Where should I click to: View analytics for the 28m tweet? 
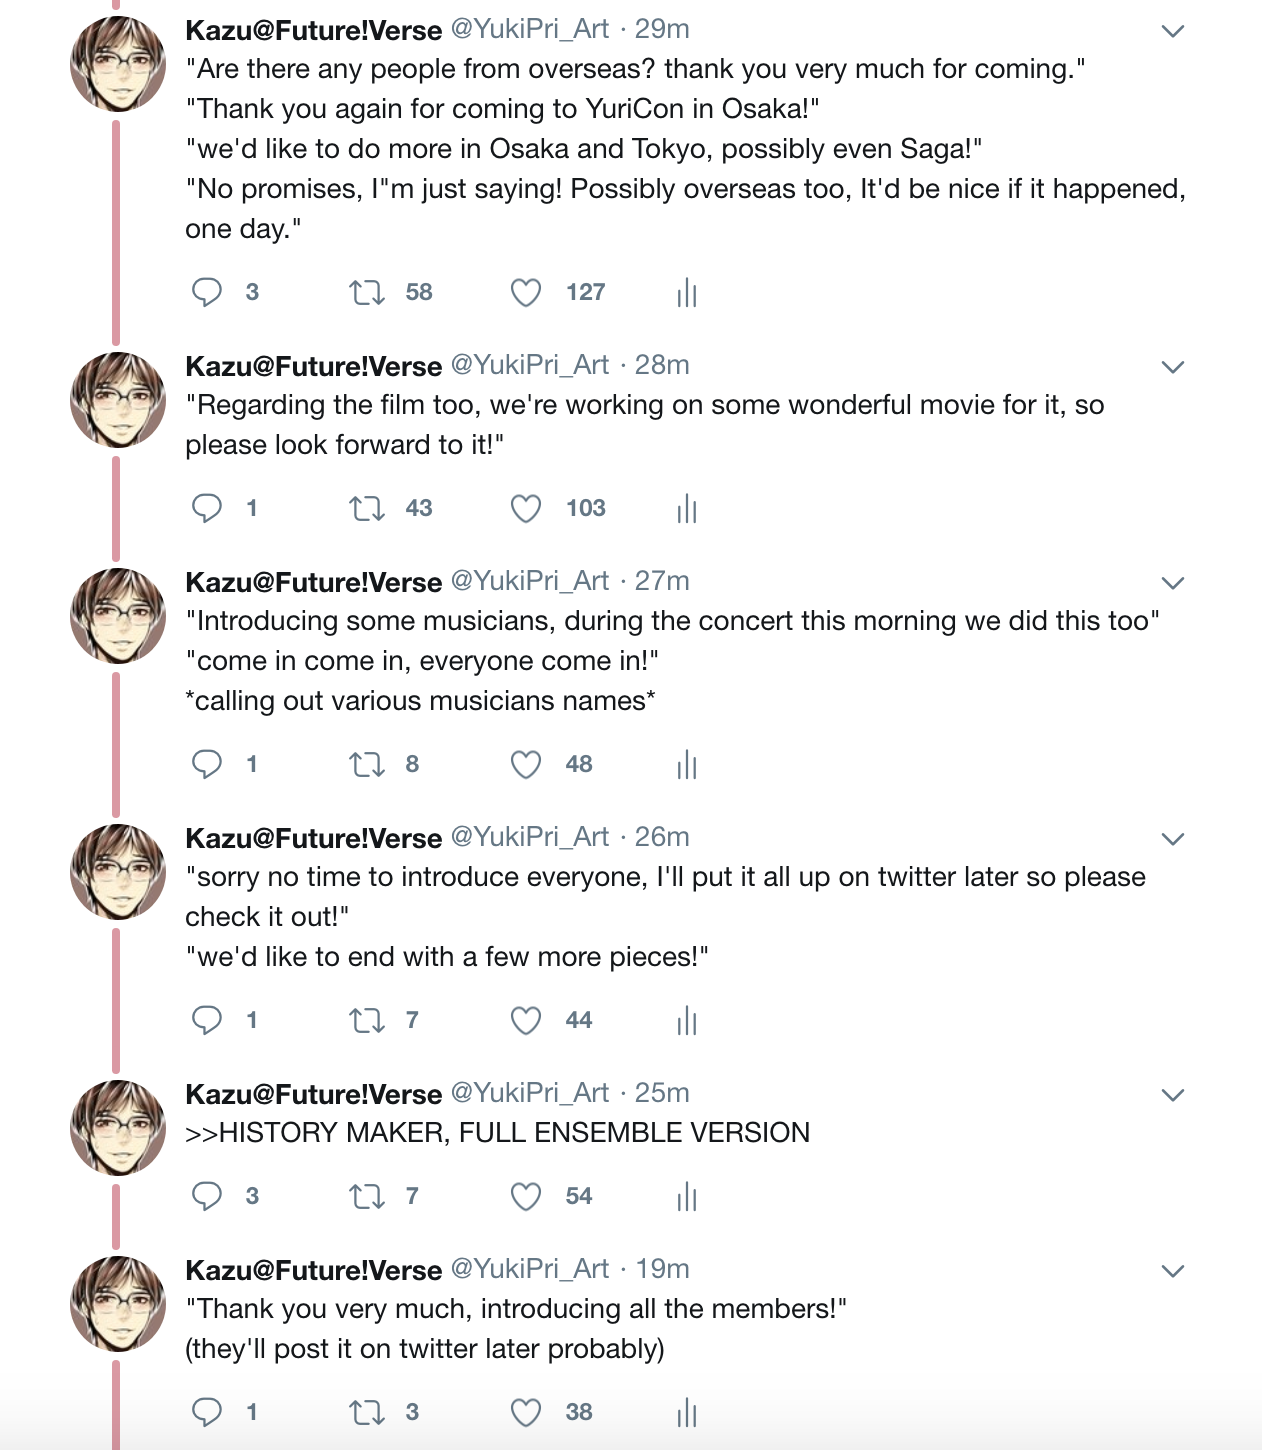point(686,509)
